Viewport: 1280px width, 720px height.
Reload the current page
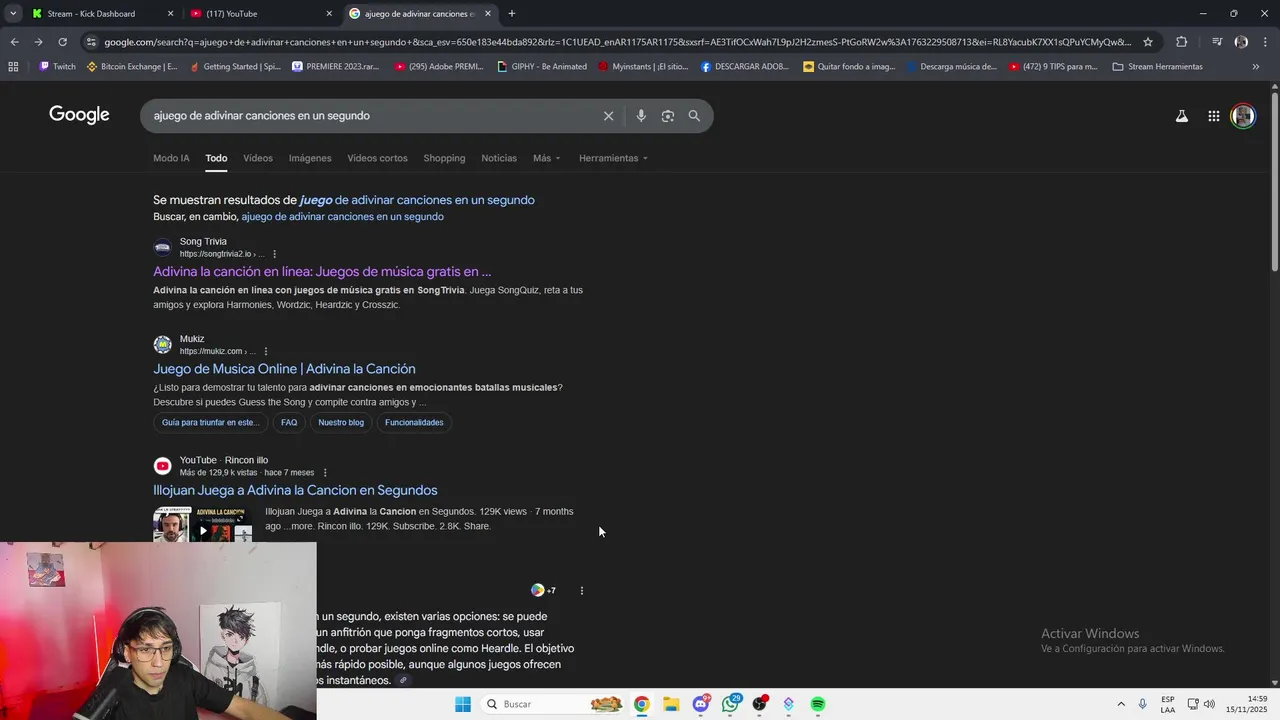point(62,42)
